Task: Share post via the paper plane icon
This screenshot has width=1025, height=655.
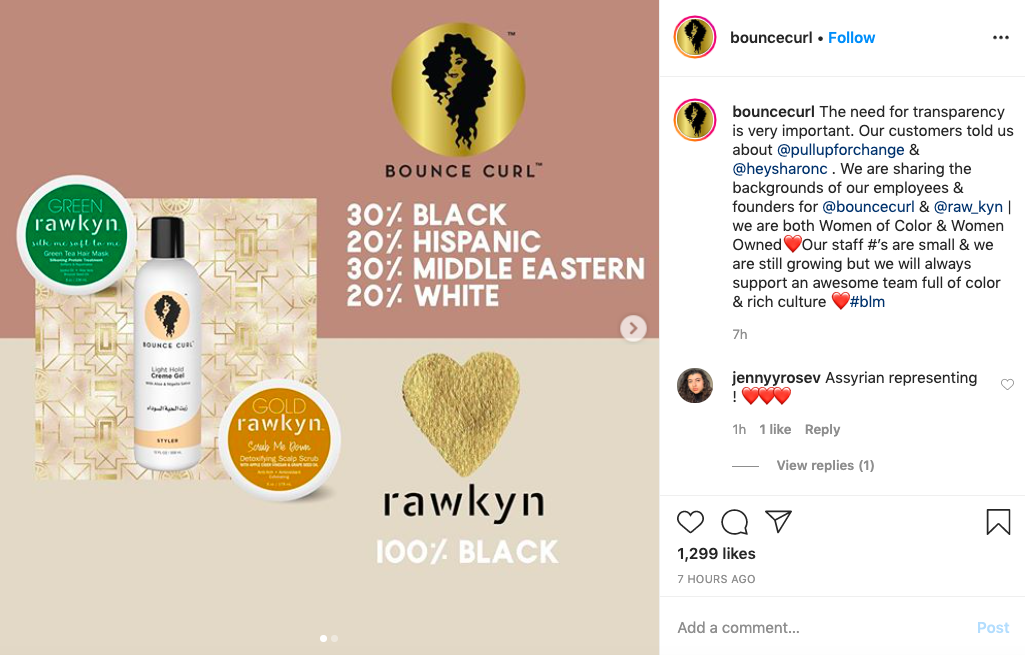Action: (x=779, y=521)
